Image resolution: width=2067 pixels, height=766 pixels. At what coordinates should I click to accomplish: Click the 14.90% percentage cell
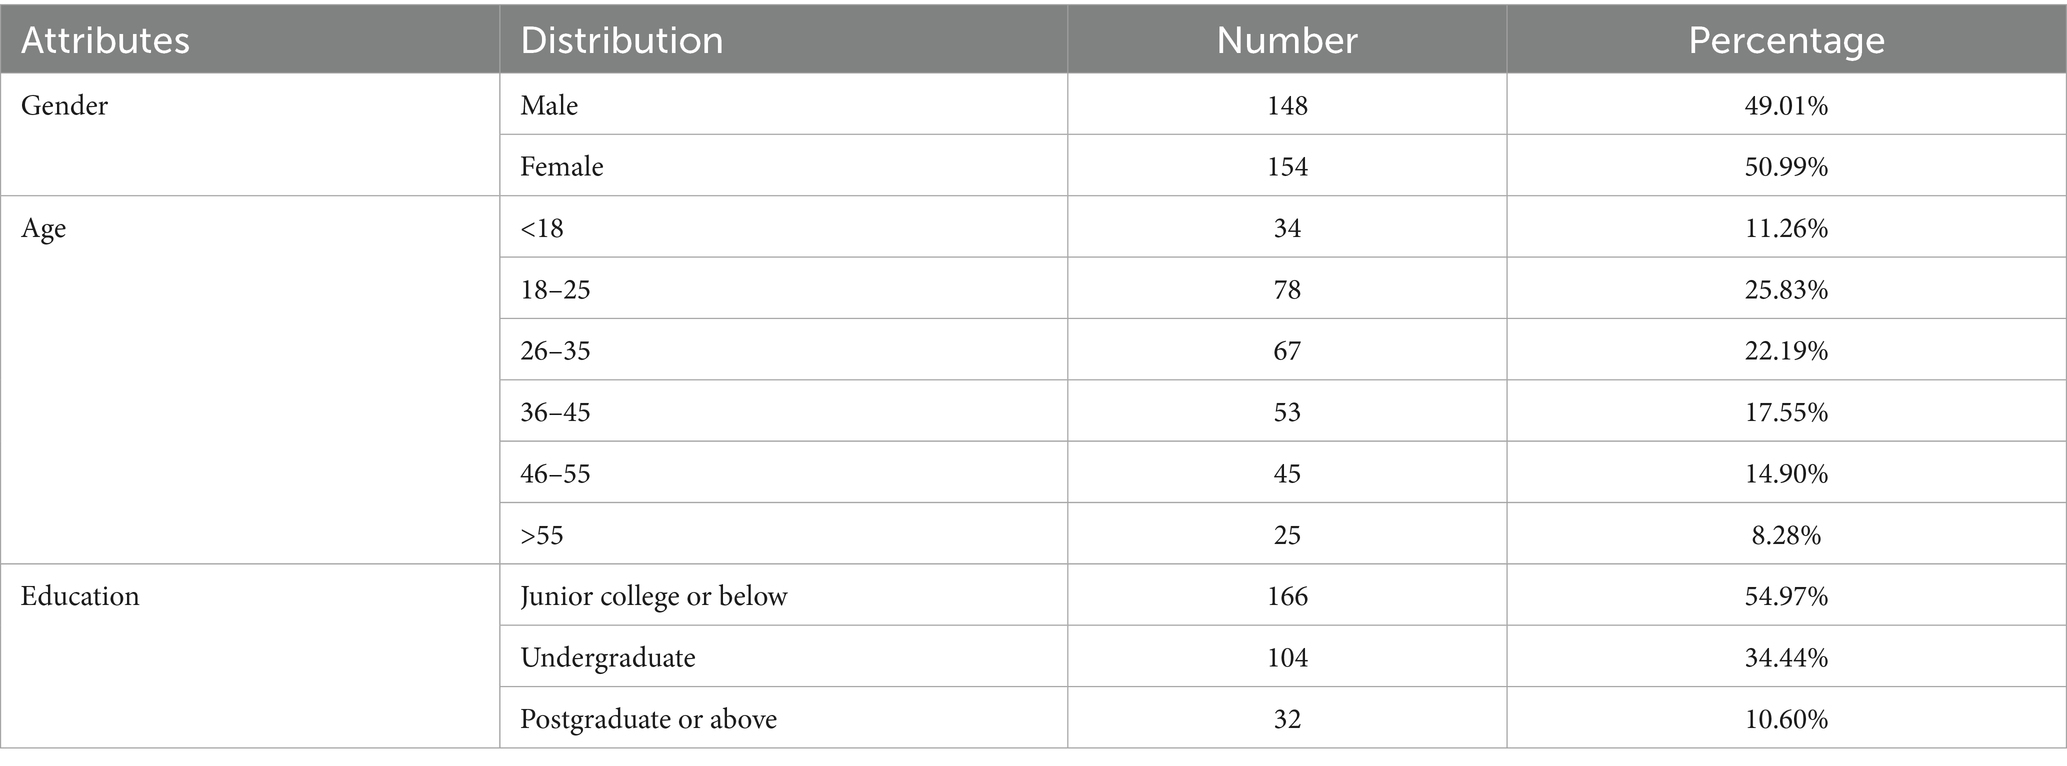click(x=1786, y=473)
